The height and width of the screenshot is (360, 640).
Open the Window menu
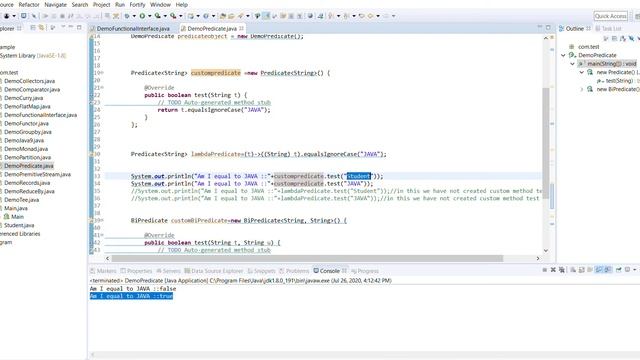coord(160,4)
